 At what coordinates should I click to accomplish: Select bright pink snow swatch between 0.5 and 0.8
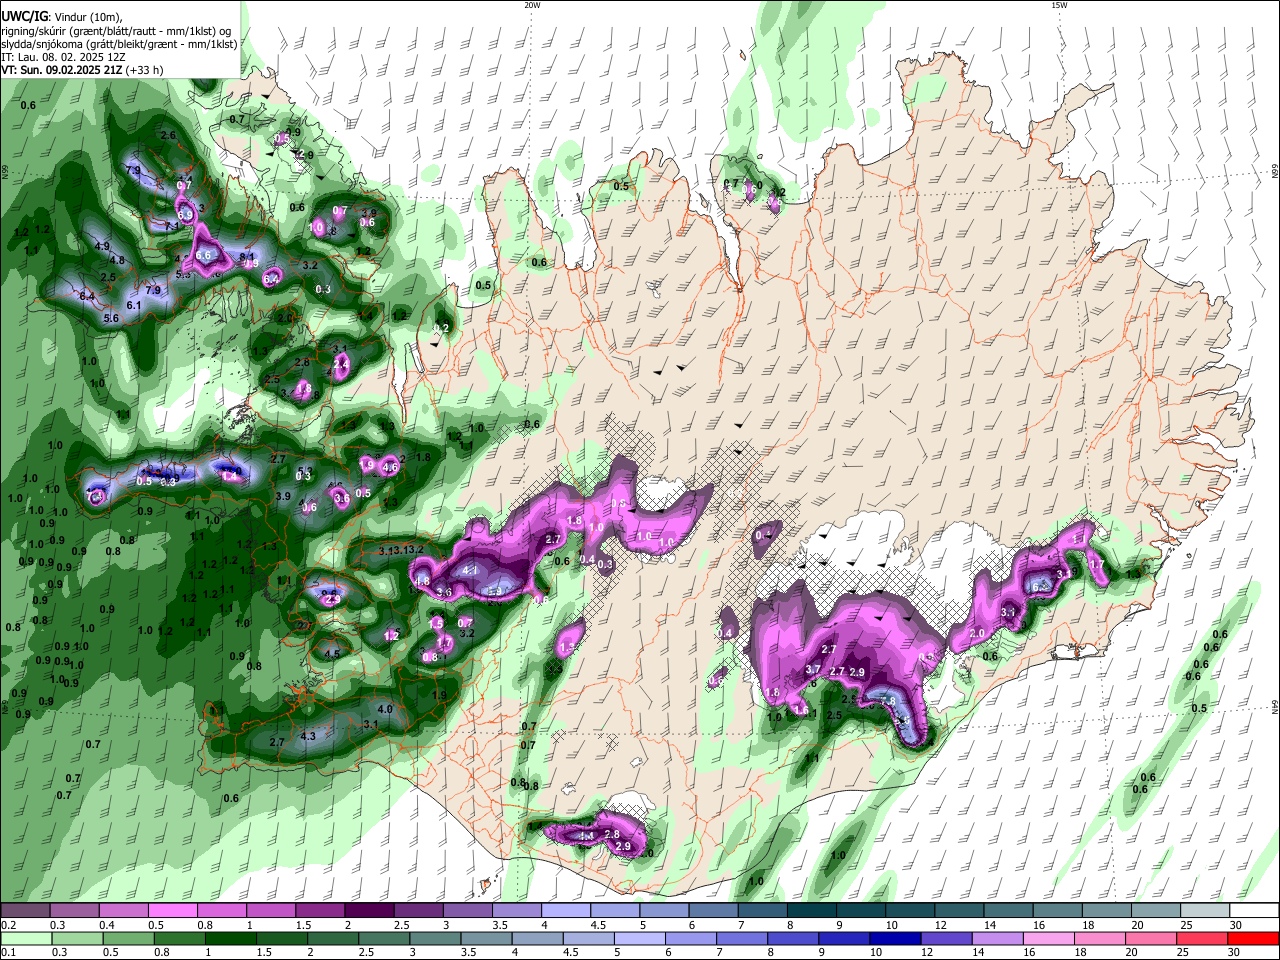click(x=173, y=911)
